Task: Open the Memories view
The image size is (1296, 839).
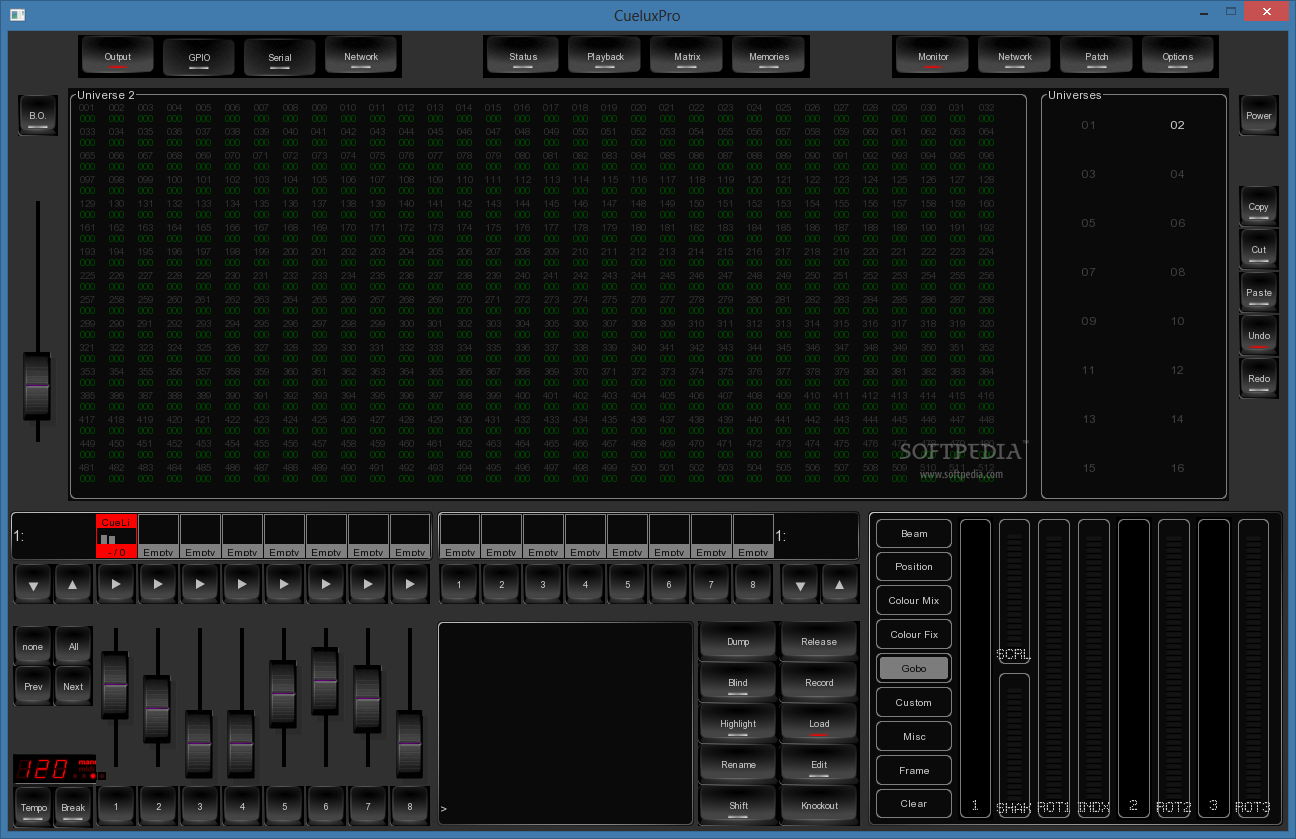Action: click(769, 57)
